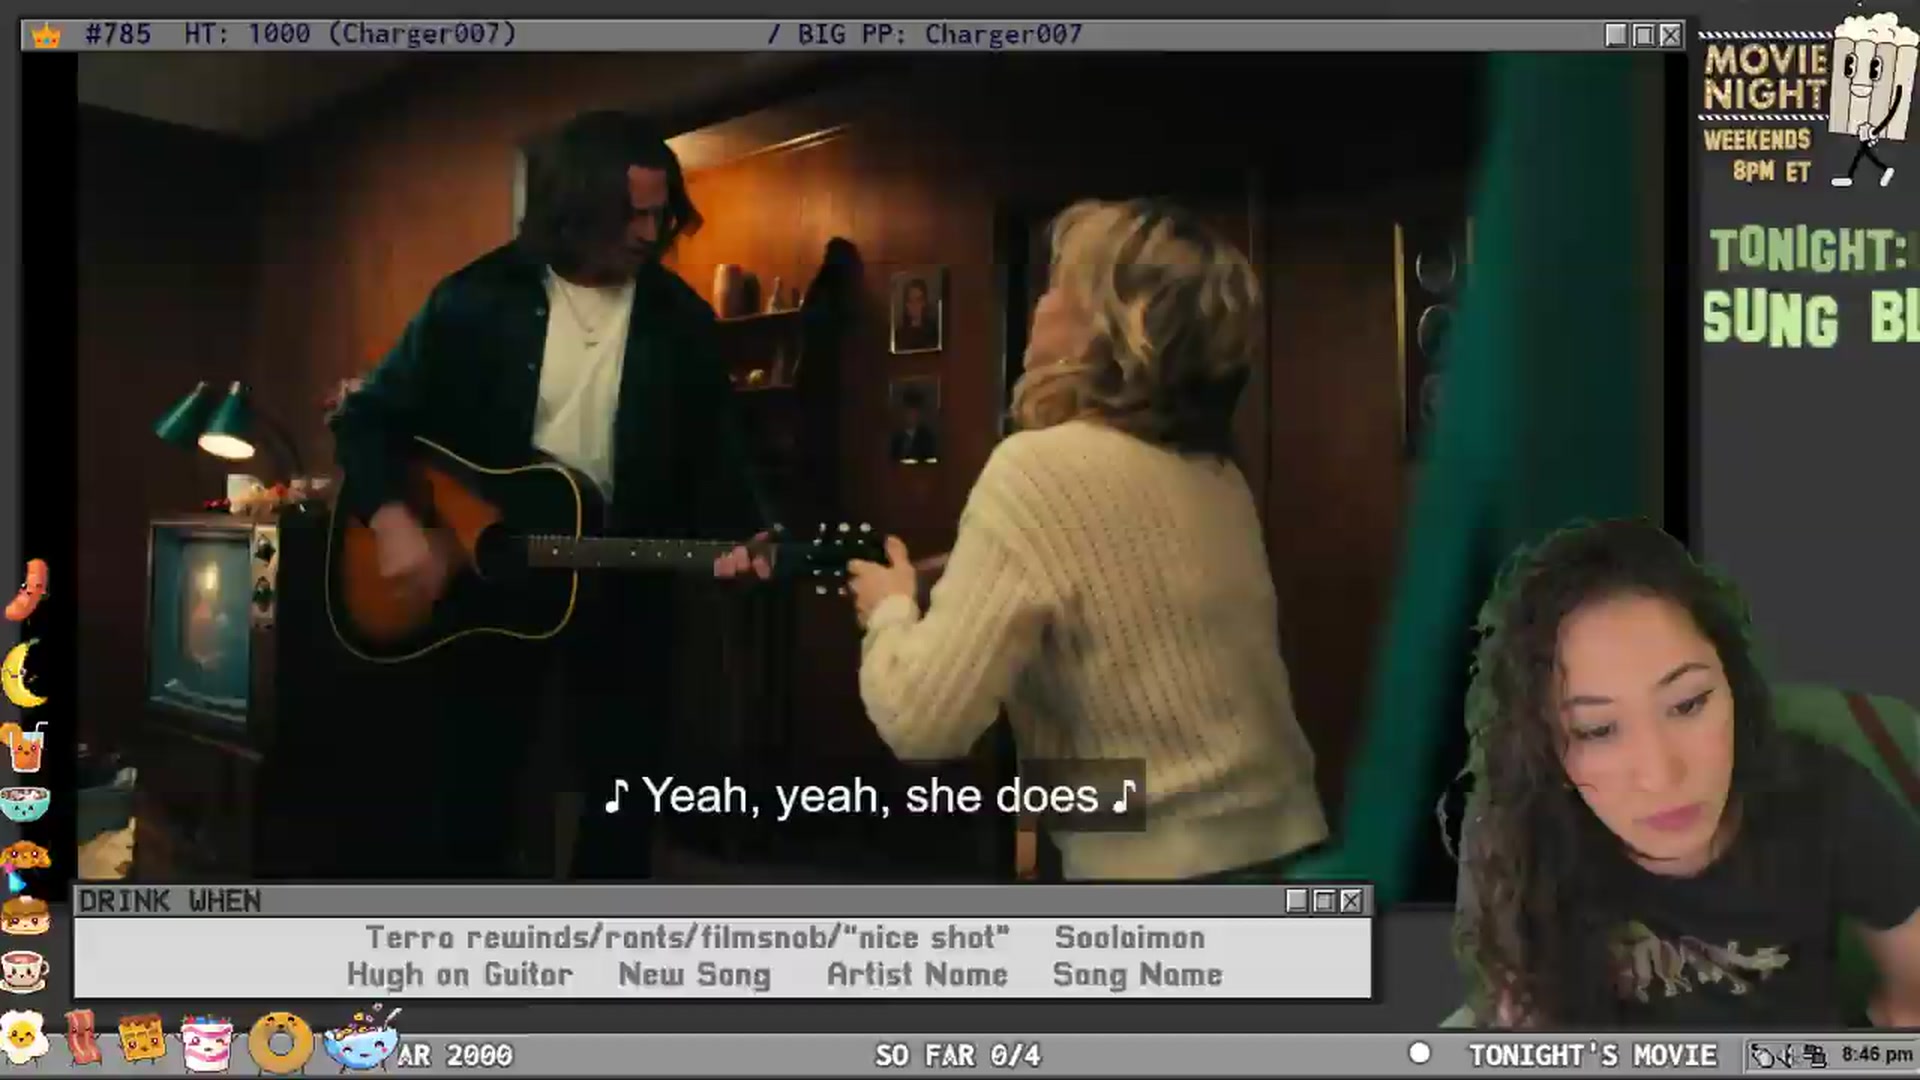Click the network computers tray icon
The height and width of the screenshot is (1080, 1920).
[1815, 1055]
